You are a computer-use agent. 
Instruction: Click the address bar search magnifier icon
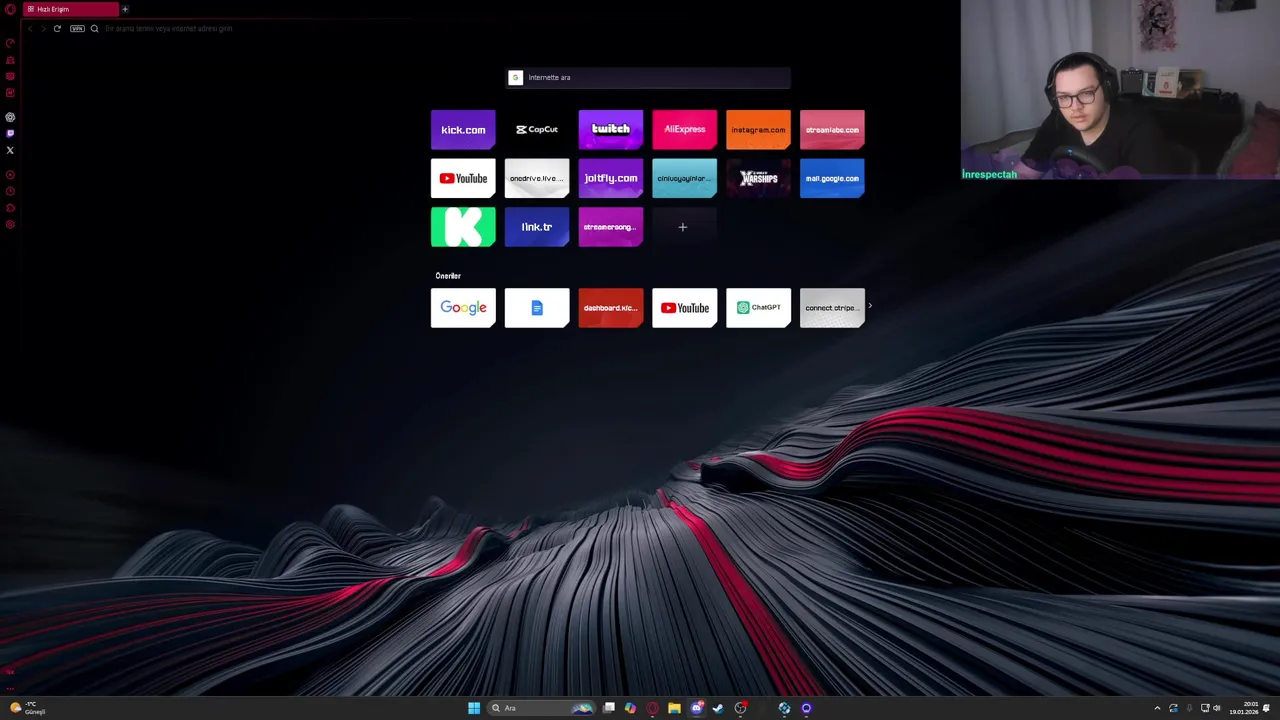pyautogui.click(x=95, y=28)
